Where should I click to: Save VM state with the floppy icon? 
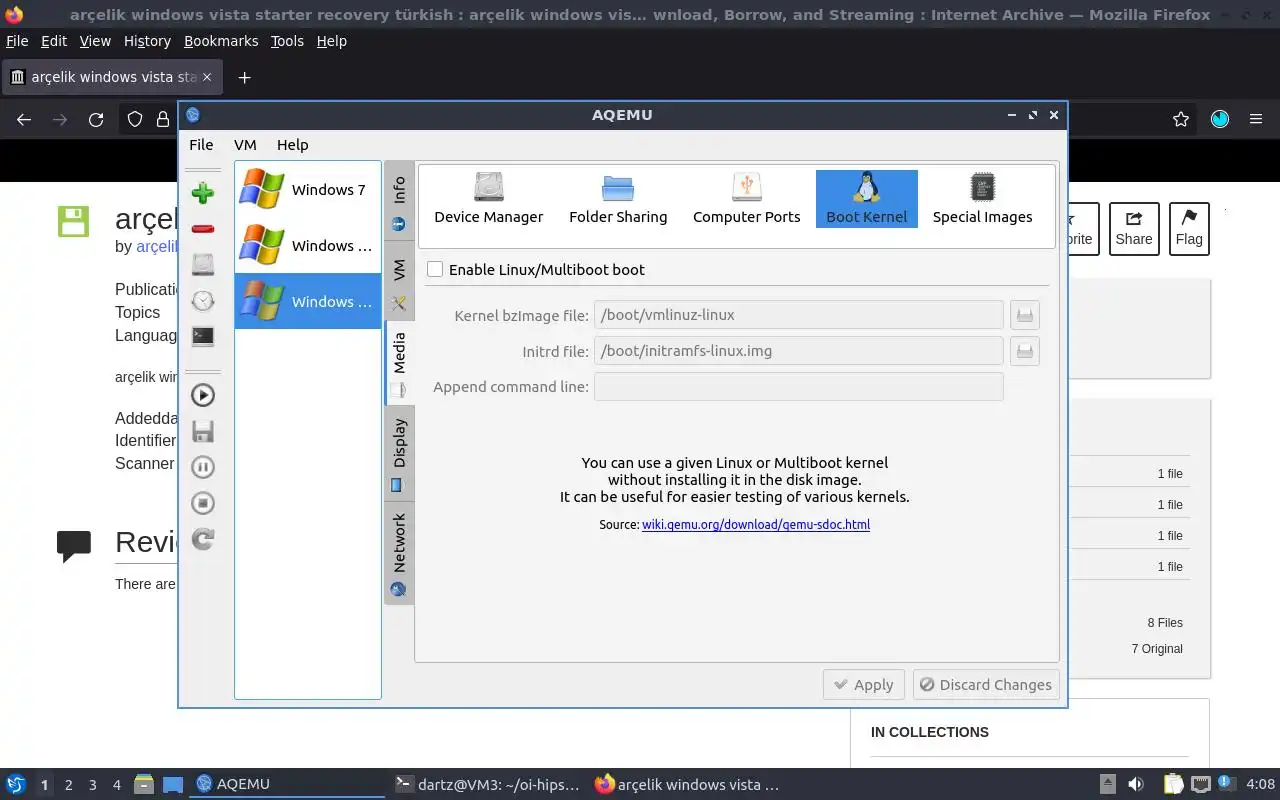tap(203, 431)
